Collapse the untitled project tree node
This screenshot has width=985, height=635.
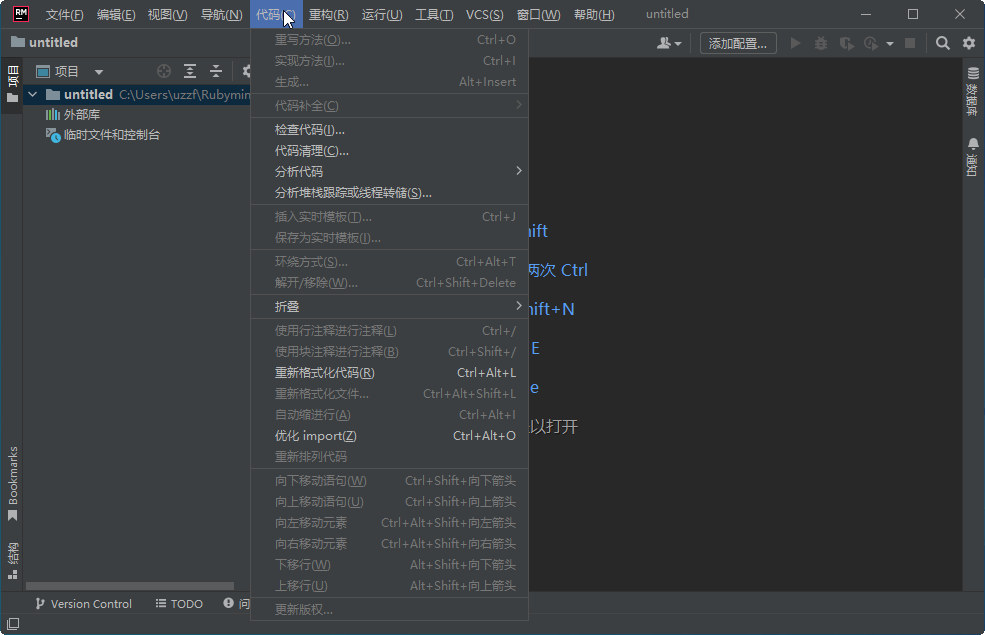33,95
